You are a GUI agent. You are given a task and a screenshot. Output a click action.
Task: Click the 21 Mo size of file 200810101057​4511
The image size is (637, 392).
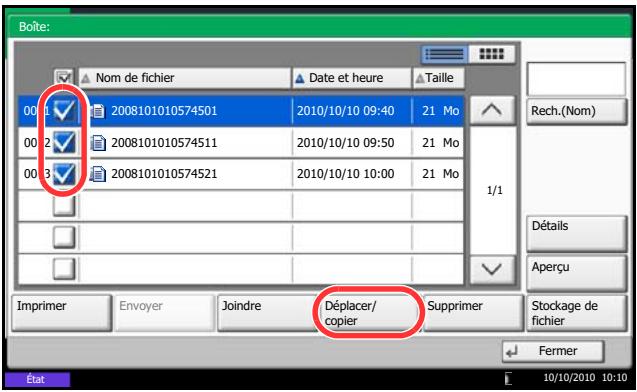(x=440, y=143)
